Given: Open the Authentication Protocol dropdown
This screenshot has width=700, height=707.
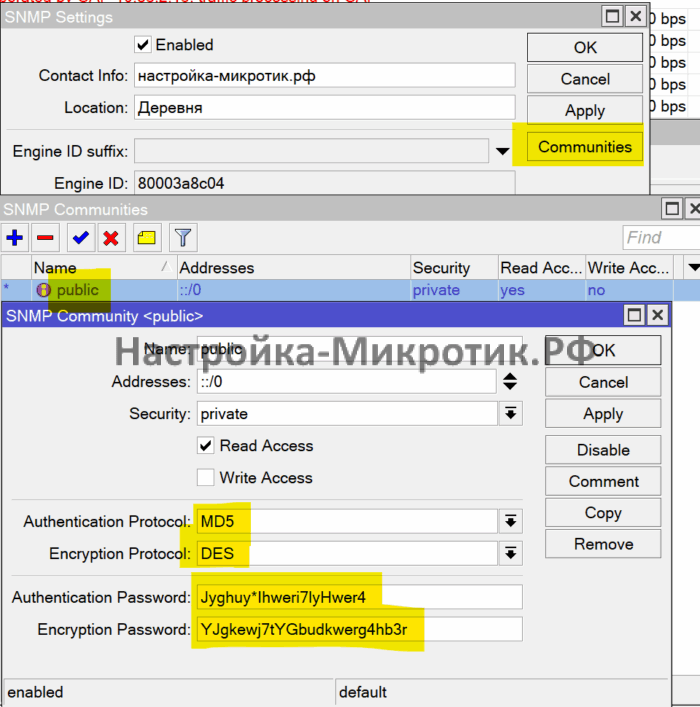Looking at the screenshot, I should pos(511,522).
